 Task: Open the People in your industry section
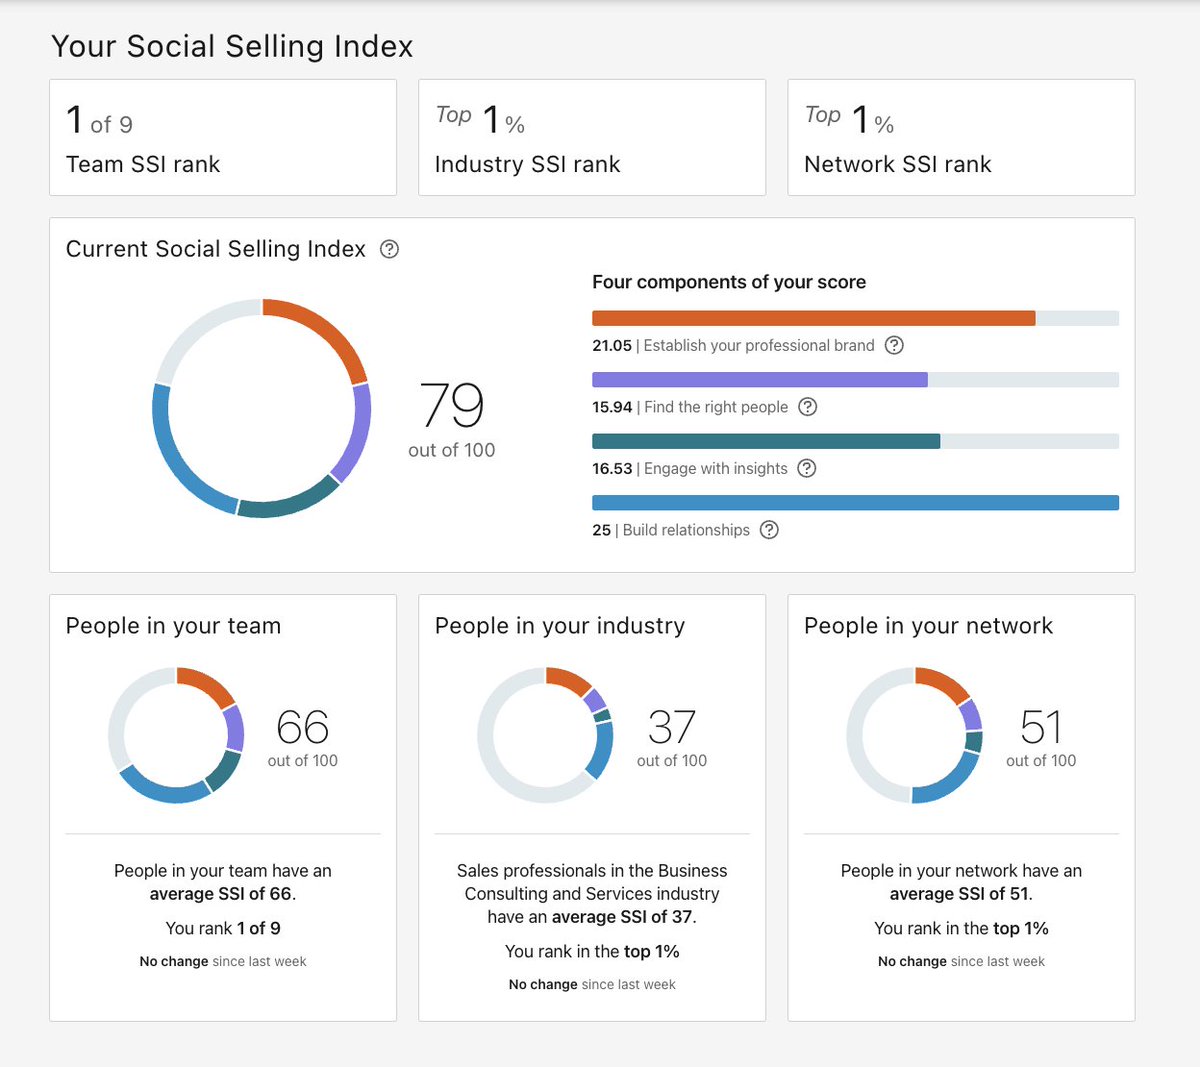point(559,625)
